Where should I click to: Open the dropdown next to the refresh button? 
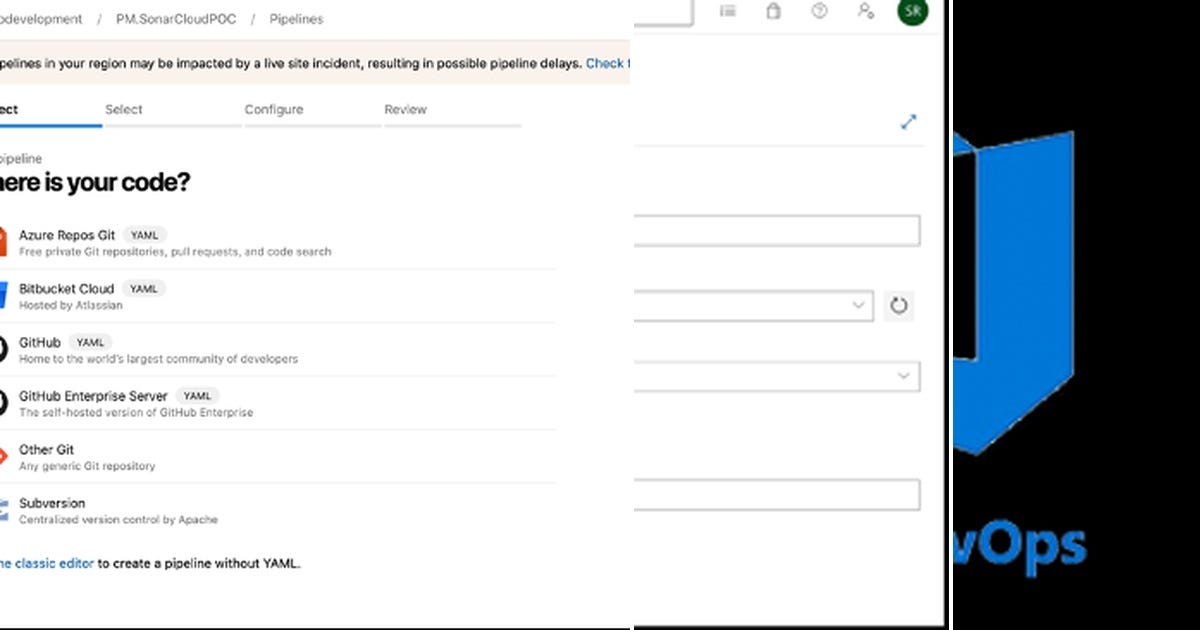click(x=858, y=306)
